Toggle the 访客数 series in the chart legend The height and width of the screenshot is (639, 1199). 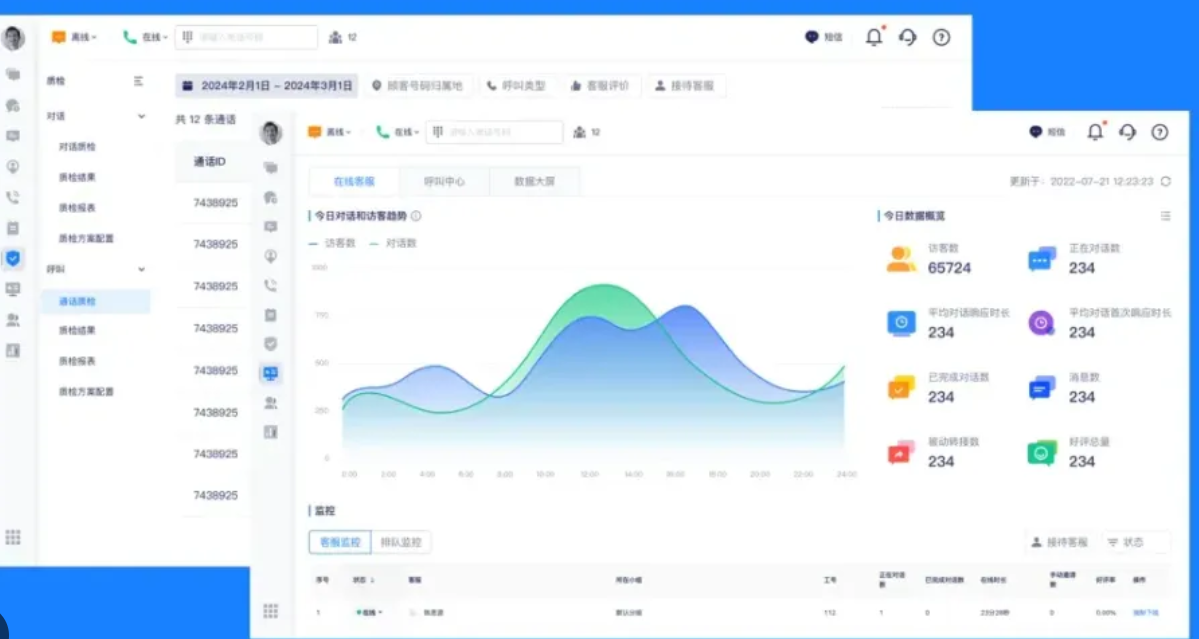333,243
